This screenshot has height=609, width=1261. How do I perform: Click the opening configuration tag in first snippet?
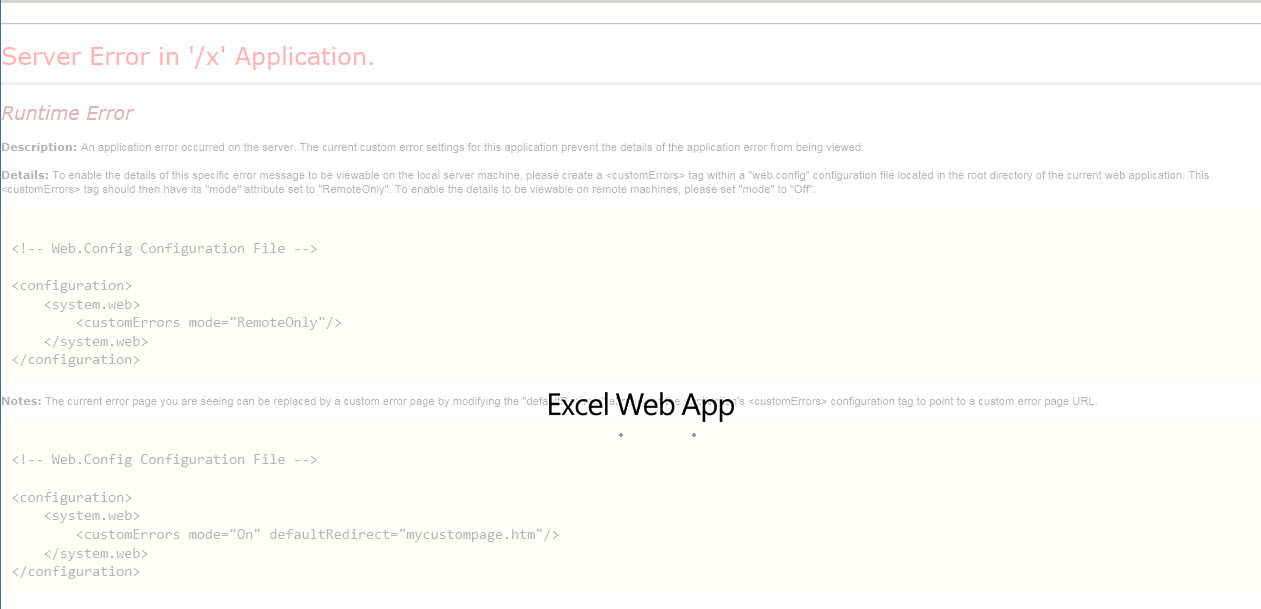click(x=71, y=285)
